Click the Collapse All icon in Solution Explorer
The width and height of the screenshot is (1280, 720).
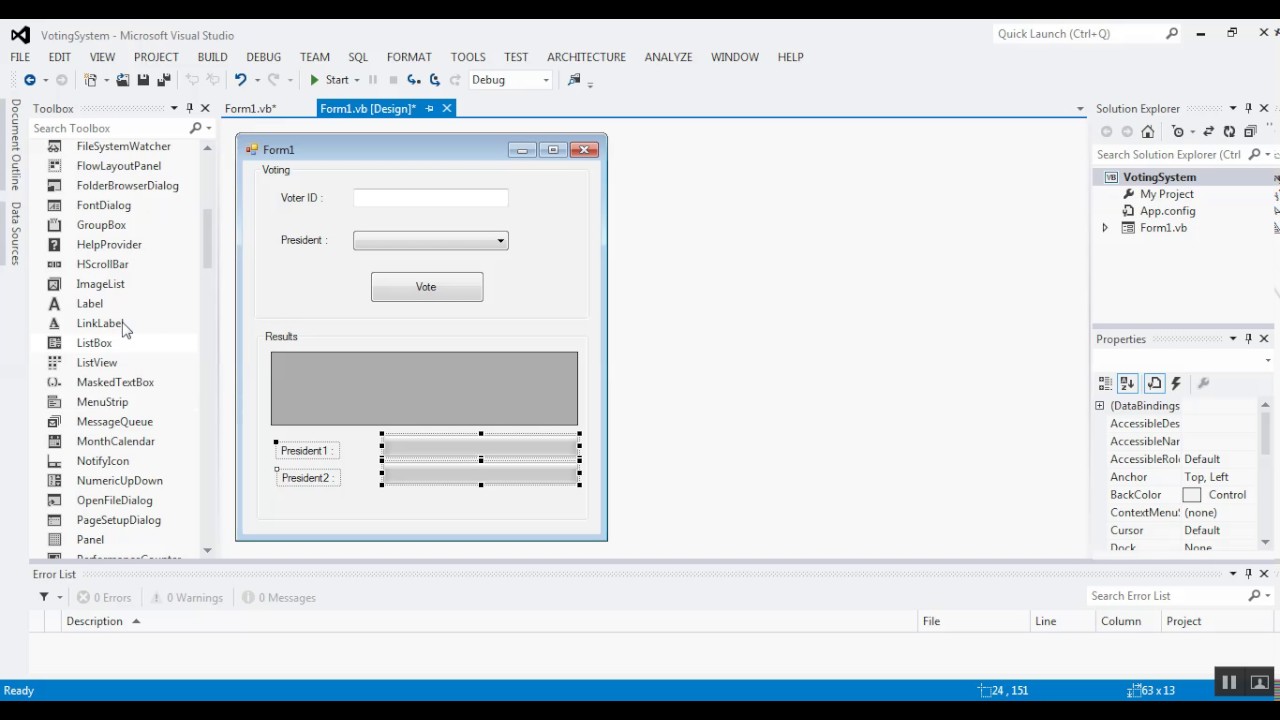pos(1250,132)
